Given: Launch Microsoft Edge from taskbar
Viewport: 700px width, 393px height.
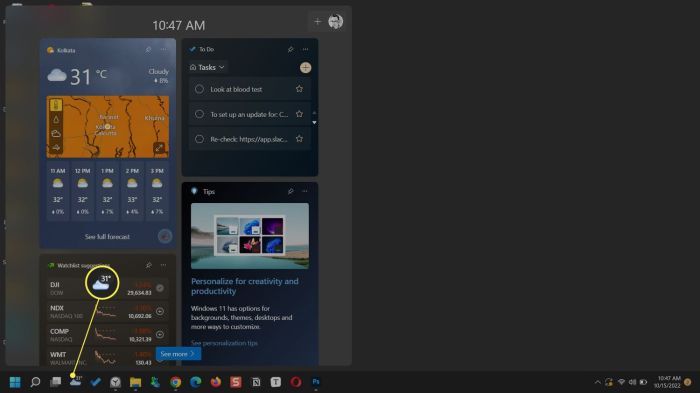Looking at the screenshot, I should [x=196, y=382].
